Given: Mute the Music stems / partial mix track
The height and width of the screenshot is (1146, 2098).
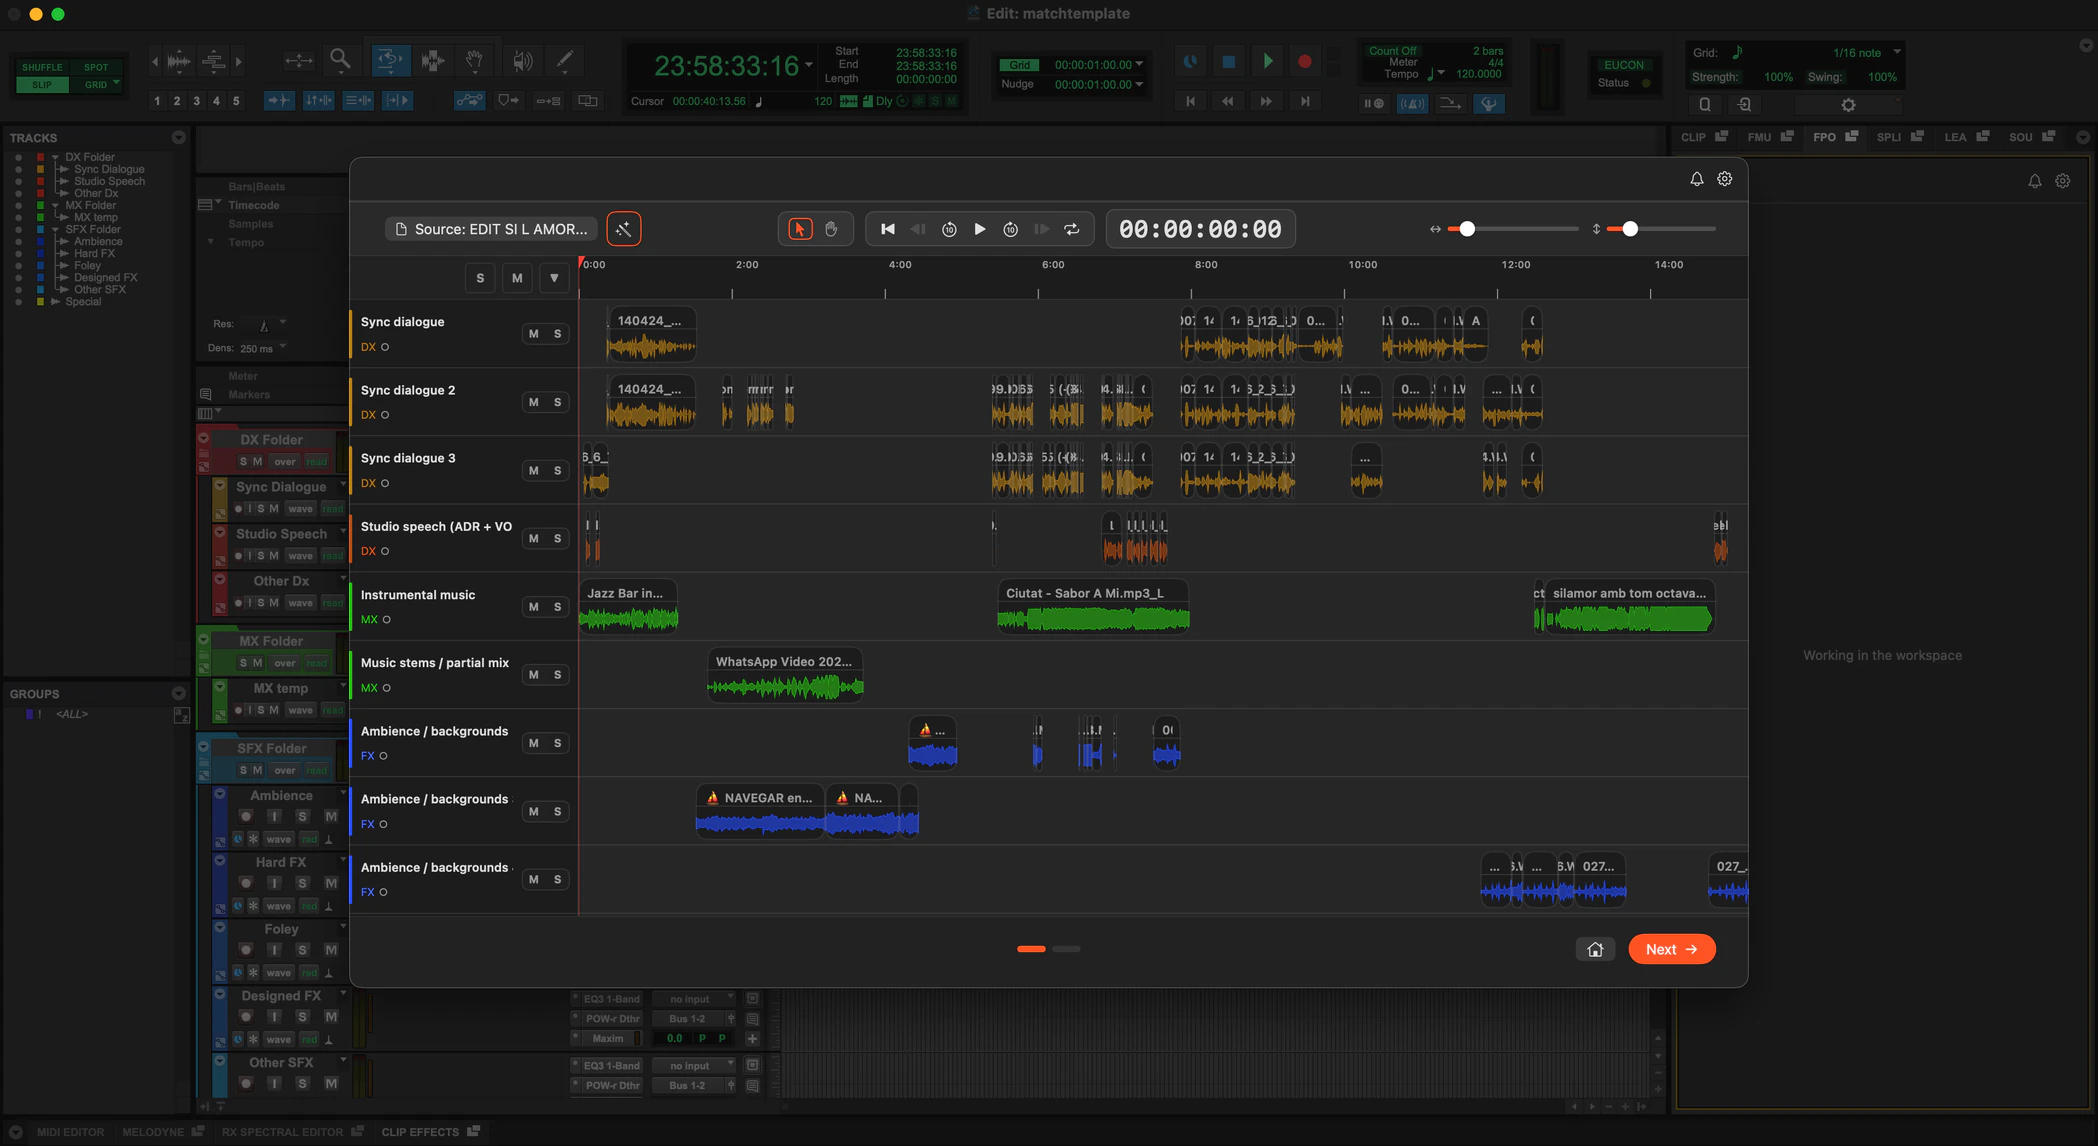Looking at the screenshot, I should click(x=533, y=675).
